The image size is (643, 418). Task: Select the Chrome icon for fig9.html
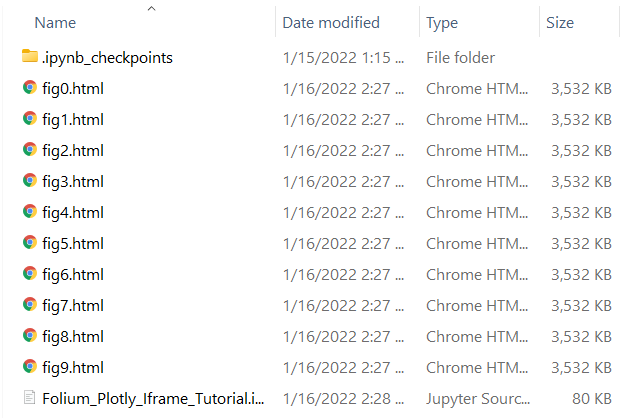tap(29, 367)
